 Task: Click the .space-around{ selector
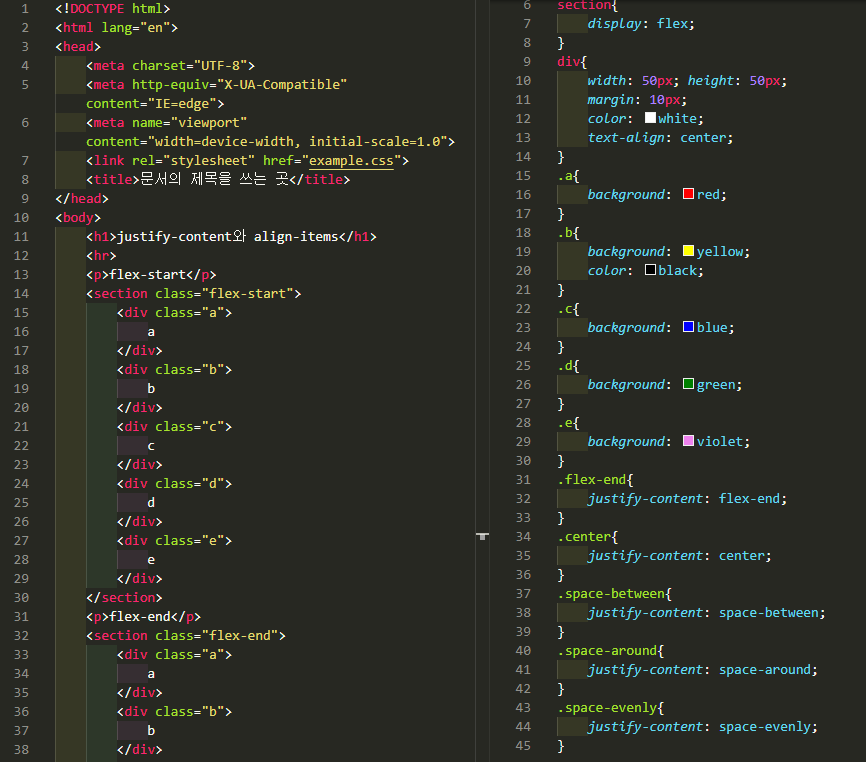click(x=611, y=650)
